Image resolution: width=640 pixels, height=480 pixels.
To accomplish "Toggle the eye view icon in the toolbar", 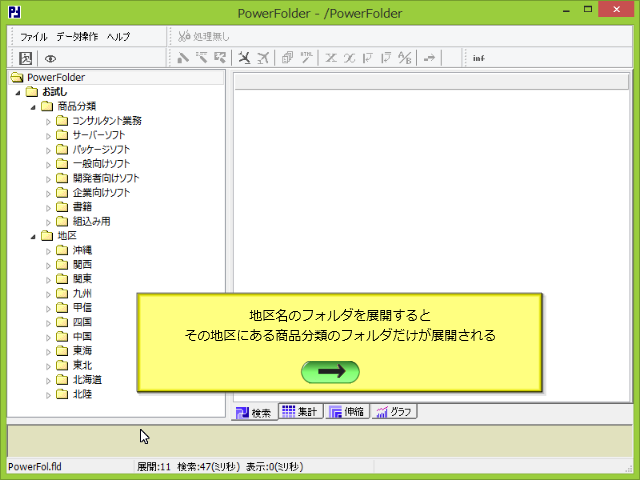I will (x=50, y=59).
